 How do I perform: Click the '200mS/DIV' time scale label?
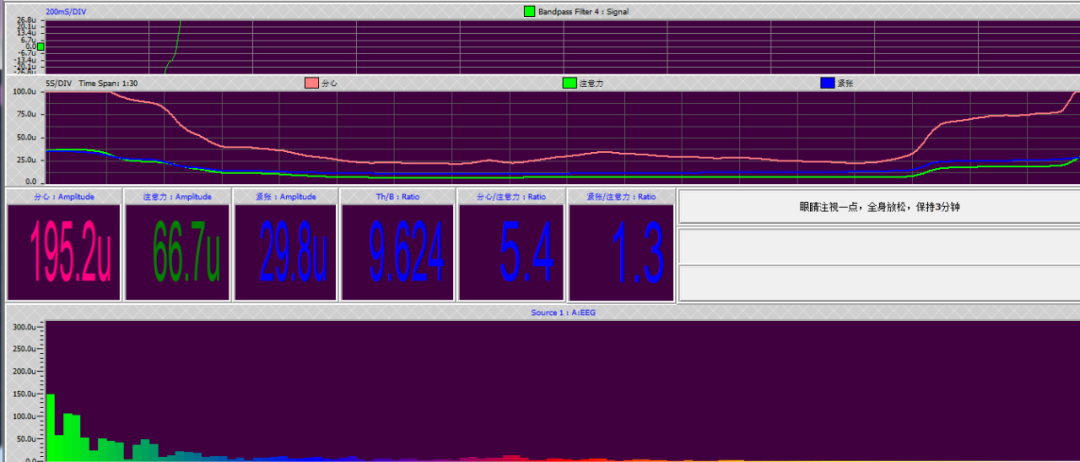(66, 12)
